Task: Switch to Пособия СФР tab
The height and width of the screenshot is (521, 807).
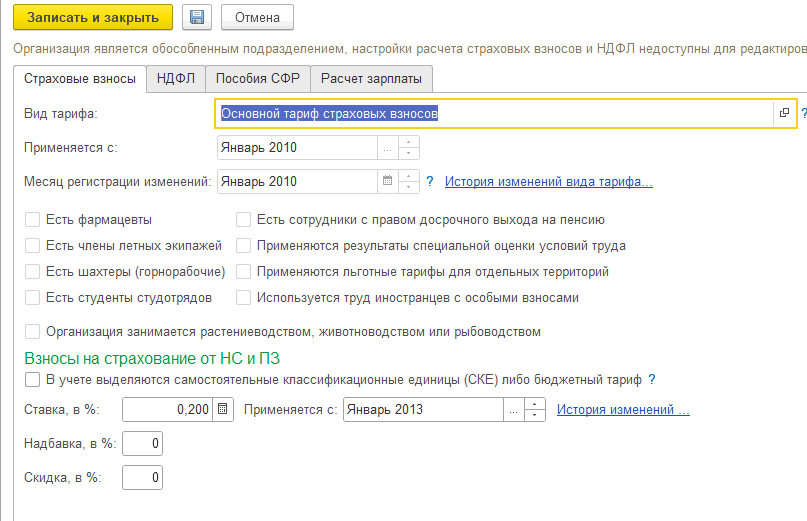Action: coord(258,78)
